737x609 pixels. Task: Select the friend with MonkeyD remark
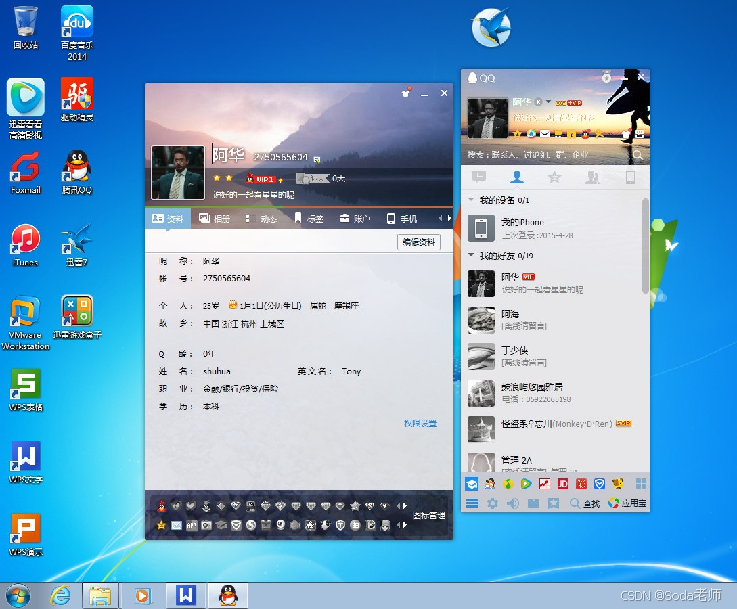click(x=552, y=429)
